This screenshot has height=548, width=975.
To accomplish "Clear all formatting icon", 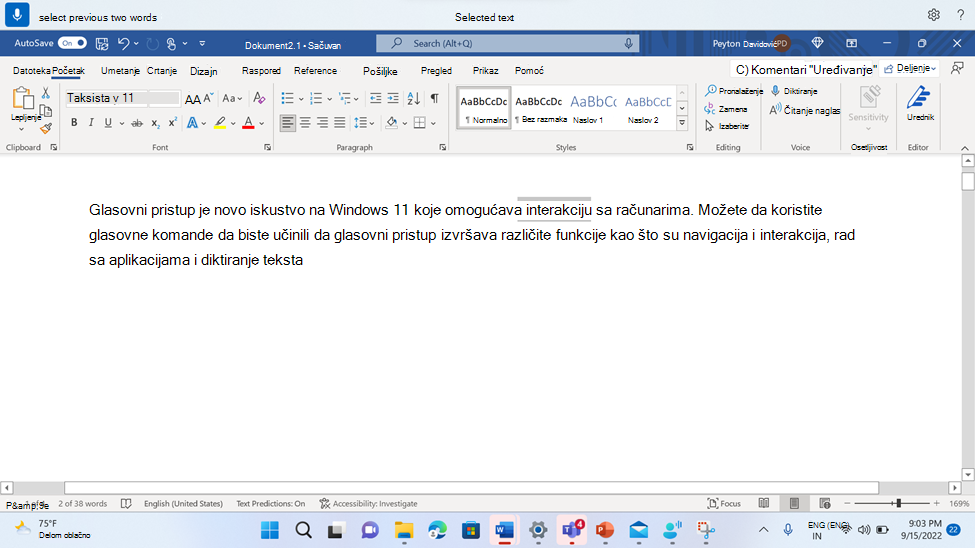I will click(x=259, y=98).
